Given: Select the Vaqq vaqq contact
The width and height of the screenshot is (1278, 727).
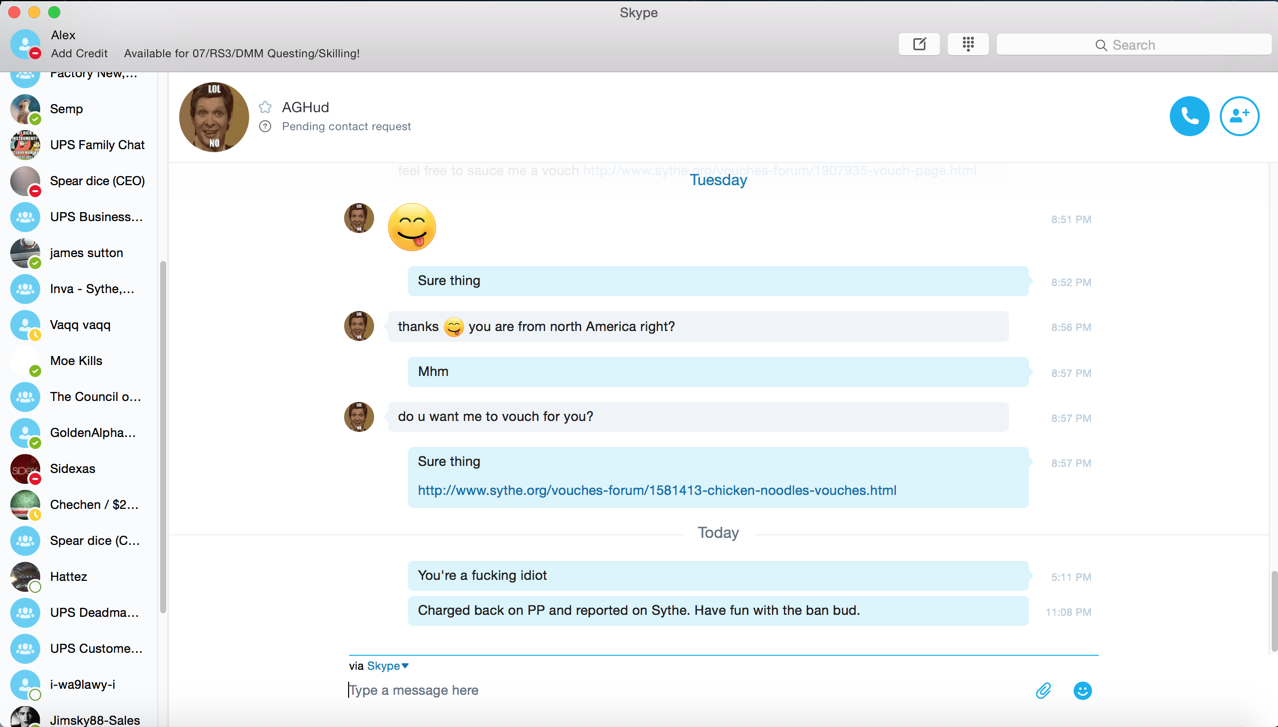Looking at the screenshot, I should click(x=80, y=325).
